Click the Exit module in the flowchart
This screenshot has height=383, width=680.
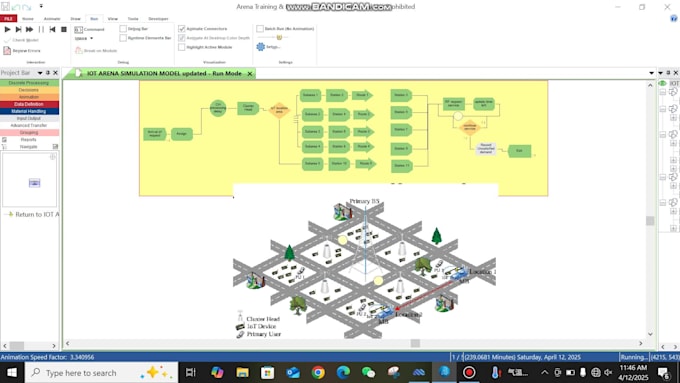tap(519, 151)
